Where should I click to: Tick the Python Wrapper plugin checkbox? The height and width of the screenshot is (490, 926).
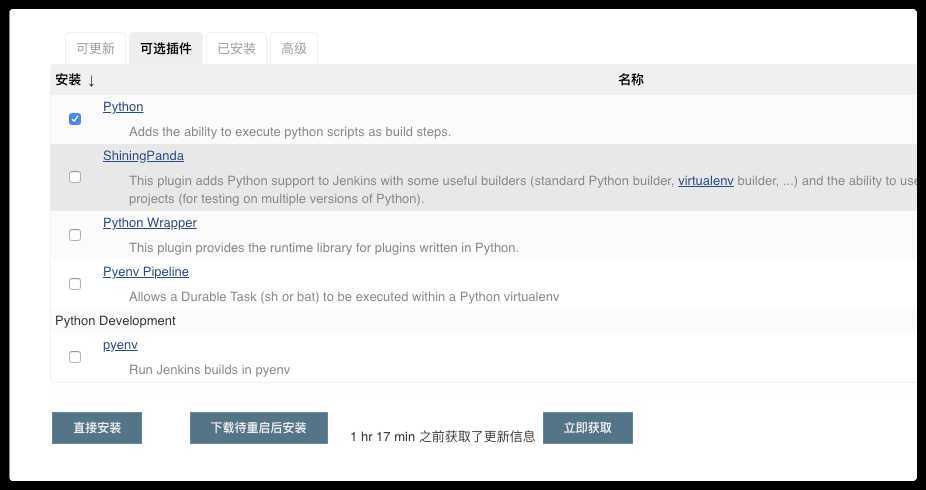tap(75, 235)
